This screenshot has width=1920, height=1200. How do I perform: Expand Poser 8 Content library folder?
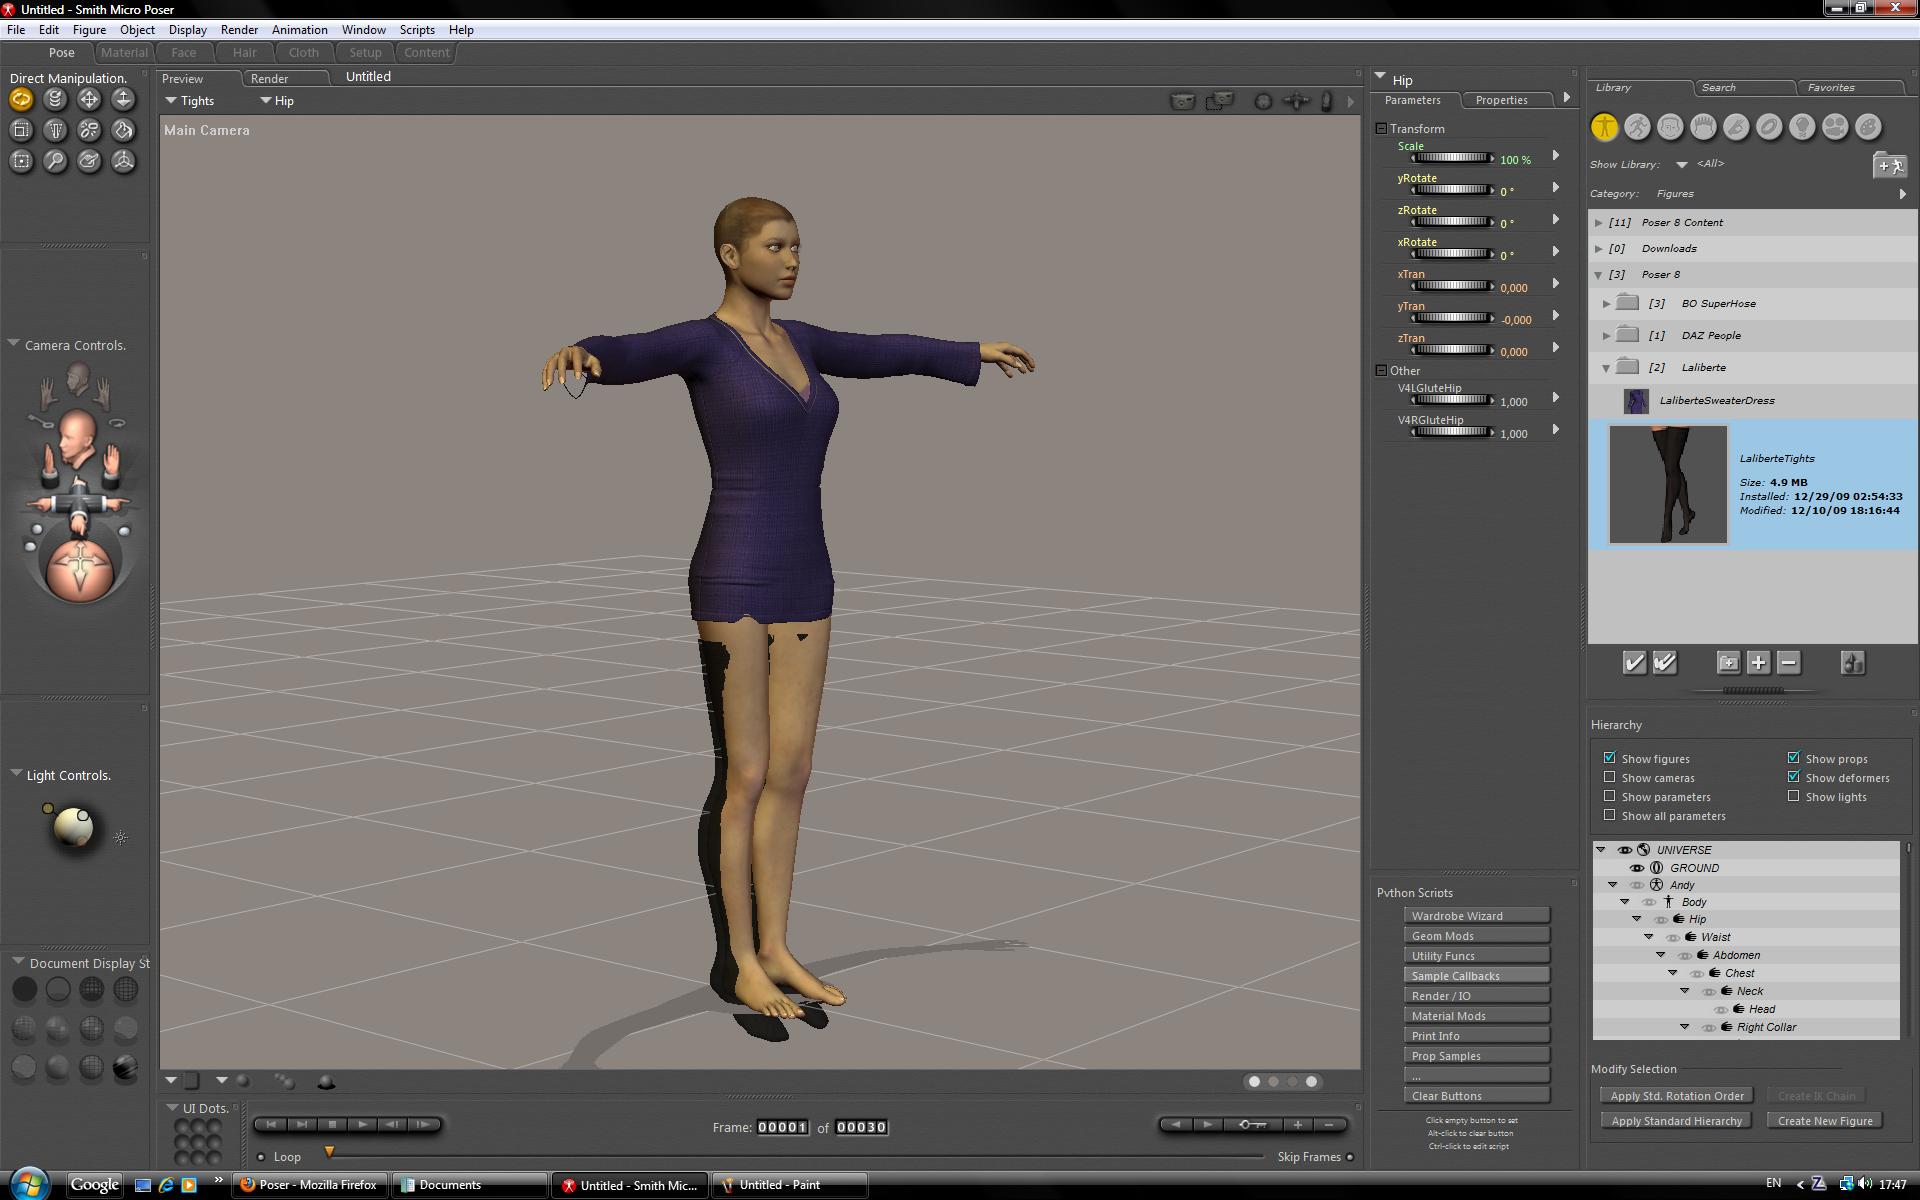coord(1599,223)
